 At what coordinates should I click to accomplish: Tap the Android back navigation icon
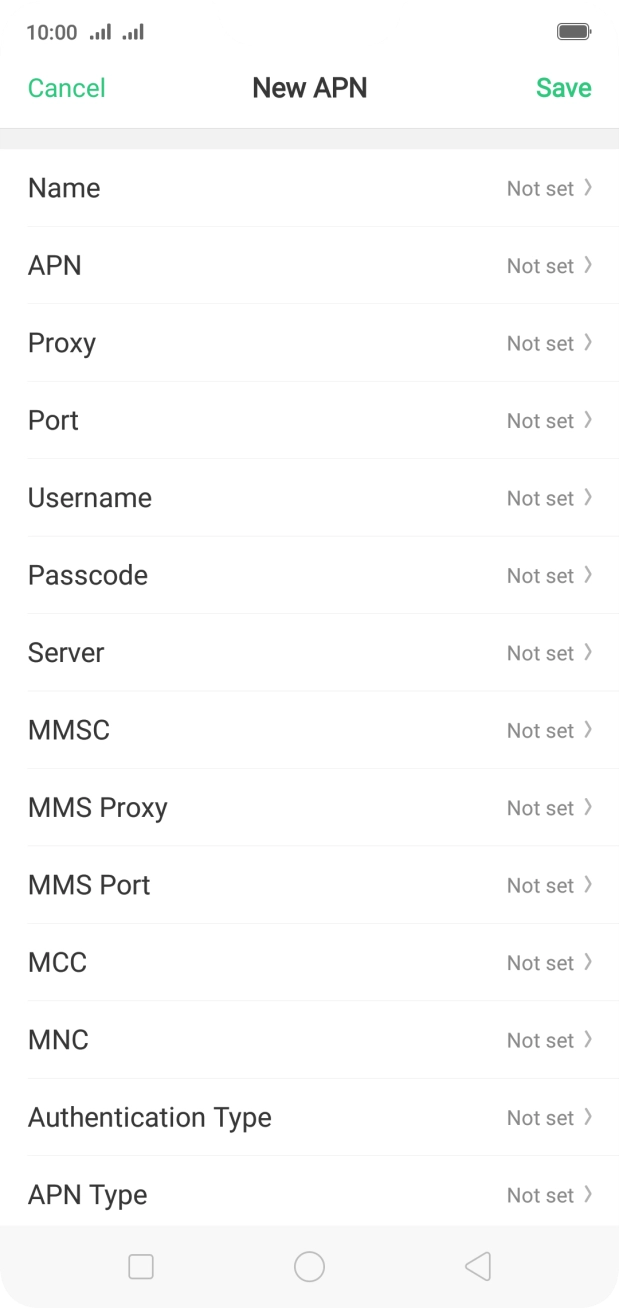tap(478, 1267)
